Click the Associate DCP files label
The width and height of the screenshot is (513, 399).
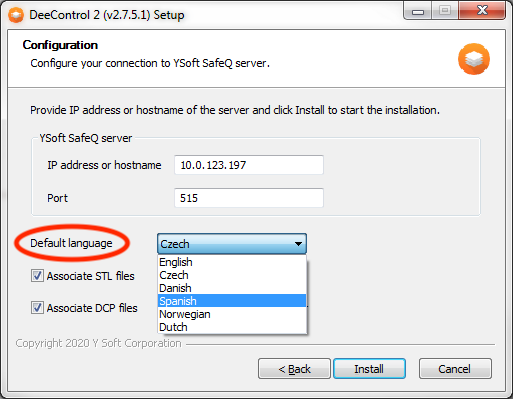92,308
